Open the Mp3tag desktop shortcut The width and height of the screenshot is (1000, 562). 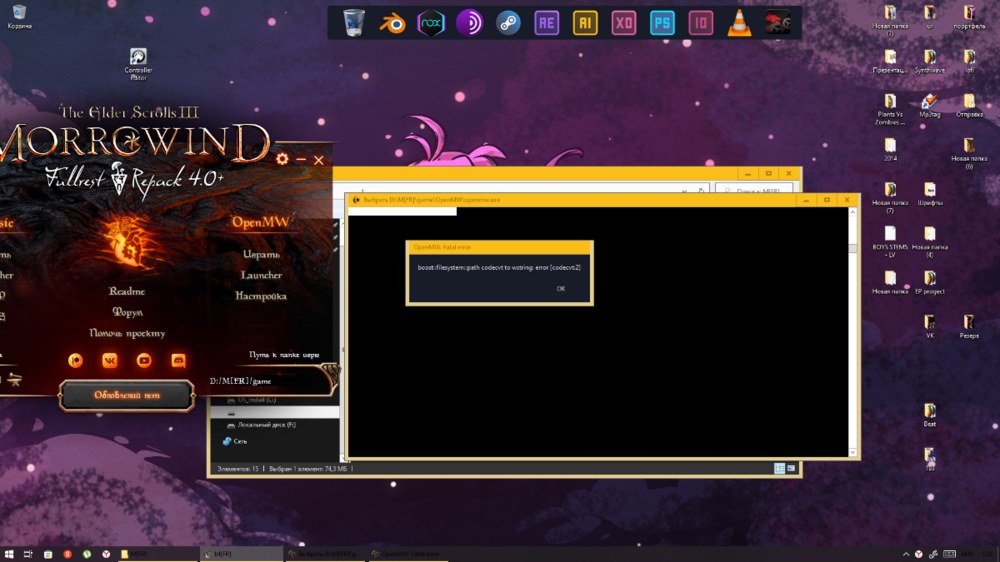[929, 105]
